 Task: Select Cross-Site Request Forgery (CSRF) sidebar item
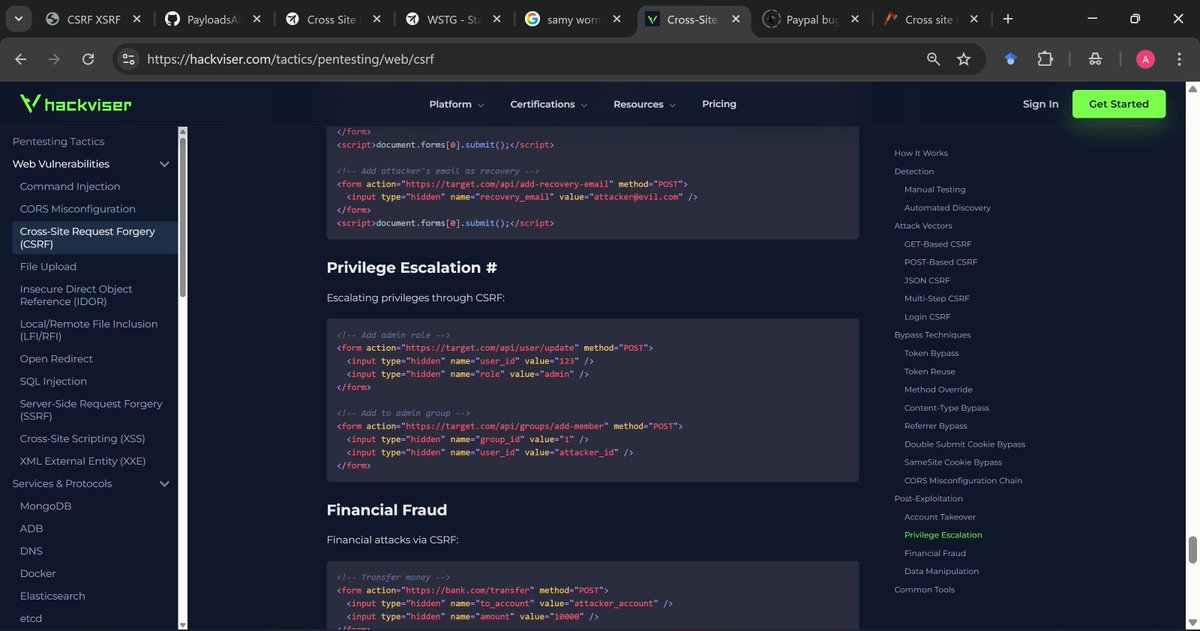click(93, 238)
